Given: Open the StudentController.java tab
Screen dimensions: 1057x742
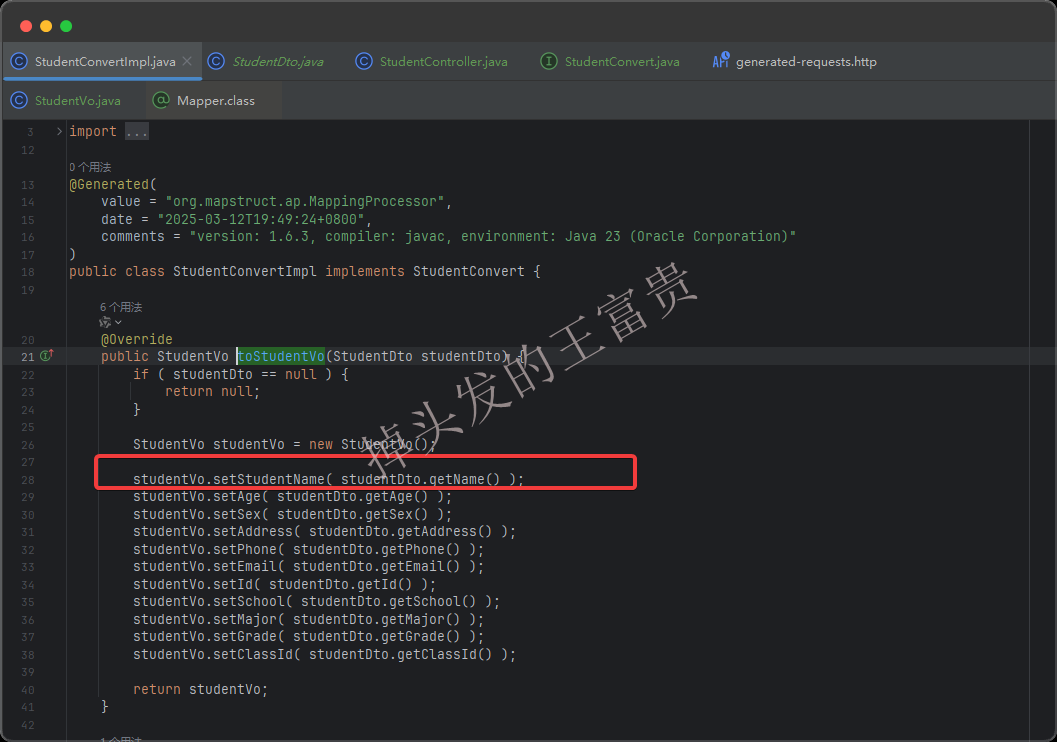Looking at the screenshot, I should coord(443,62).
